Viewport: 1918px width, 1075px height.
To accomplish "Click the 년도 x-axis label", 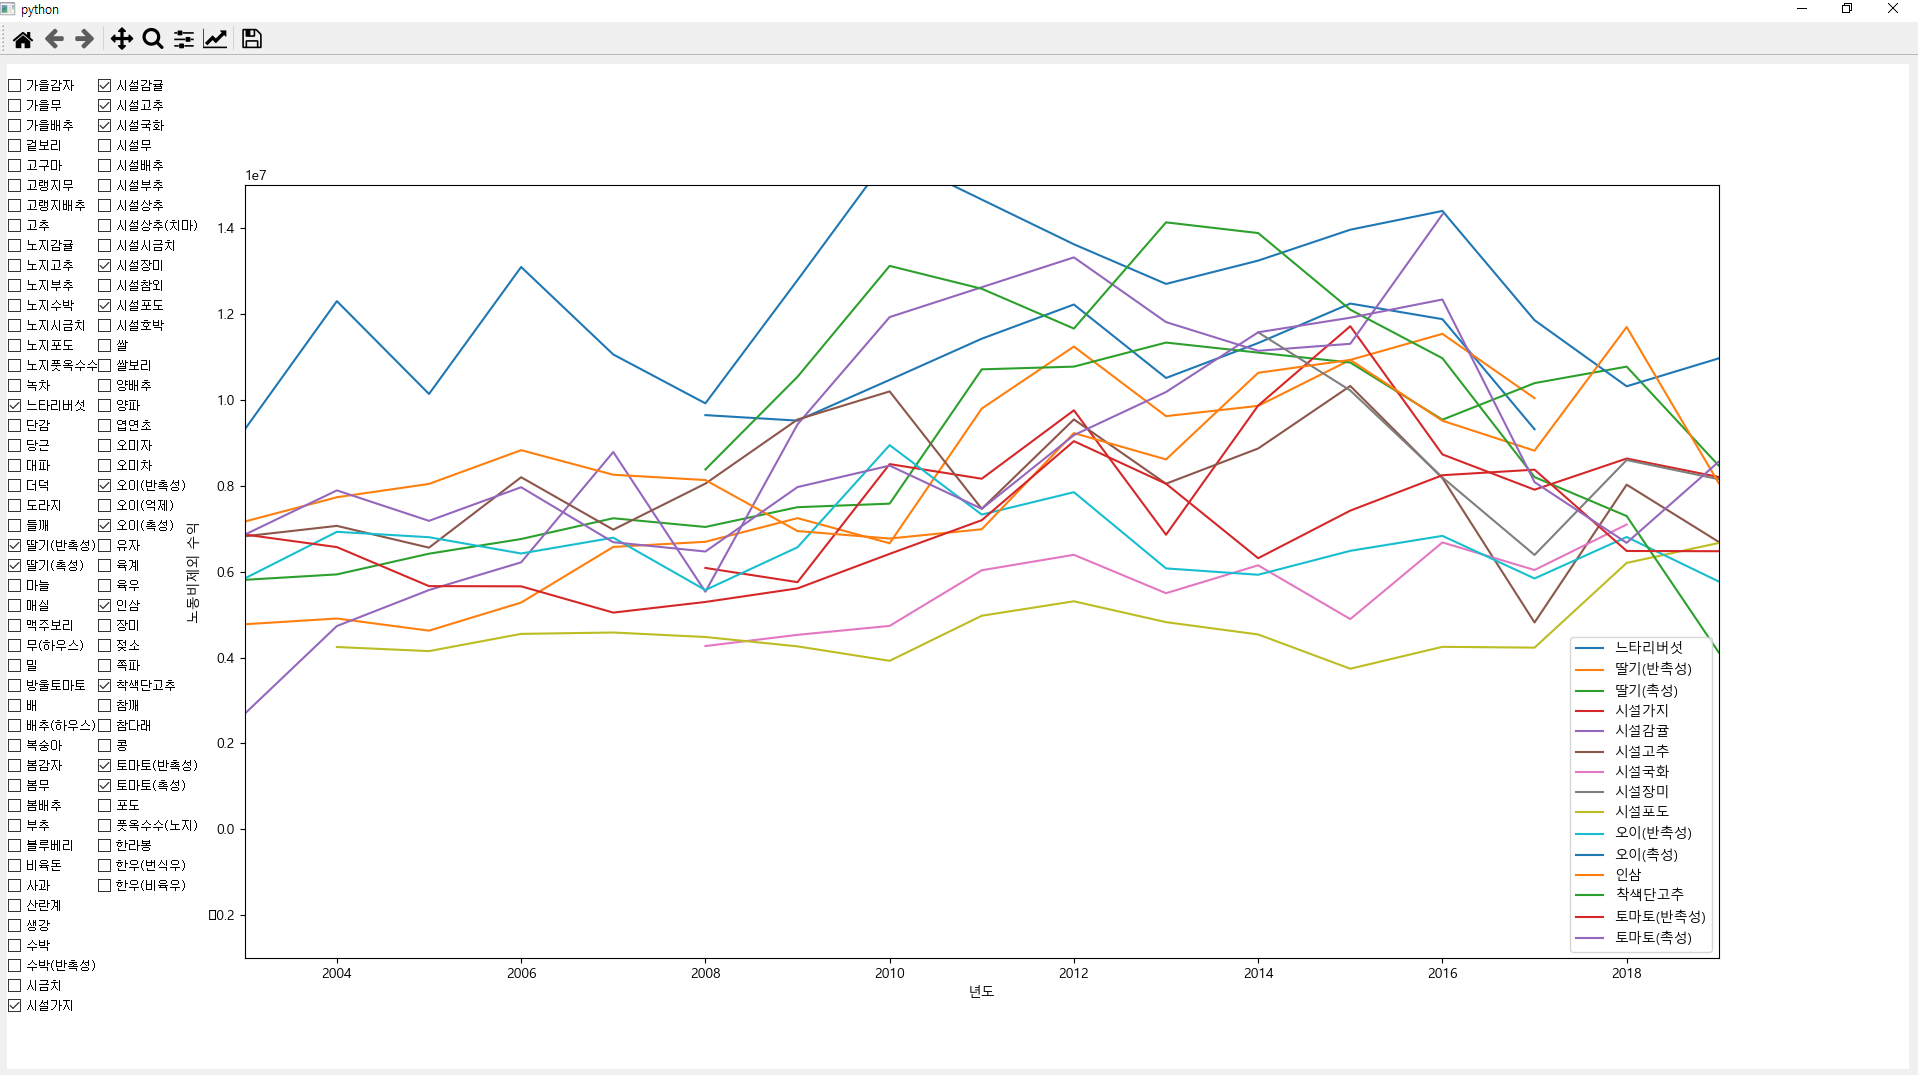I will 981,991.
